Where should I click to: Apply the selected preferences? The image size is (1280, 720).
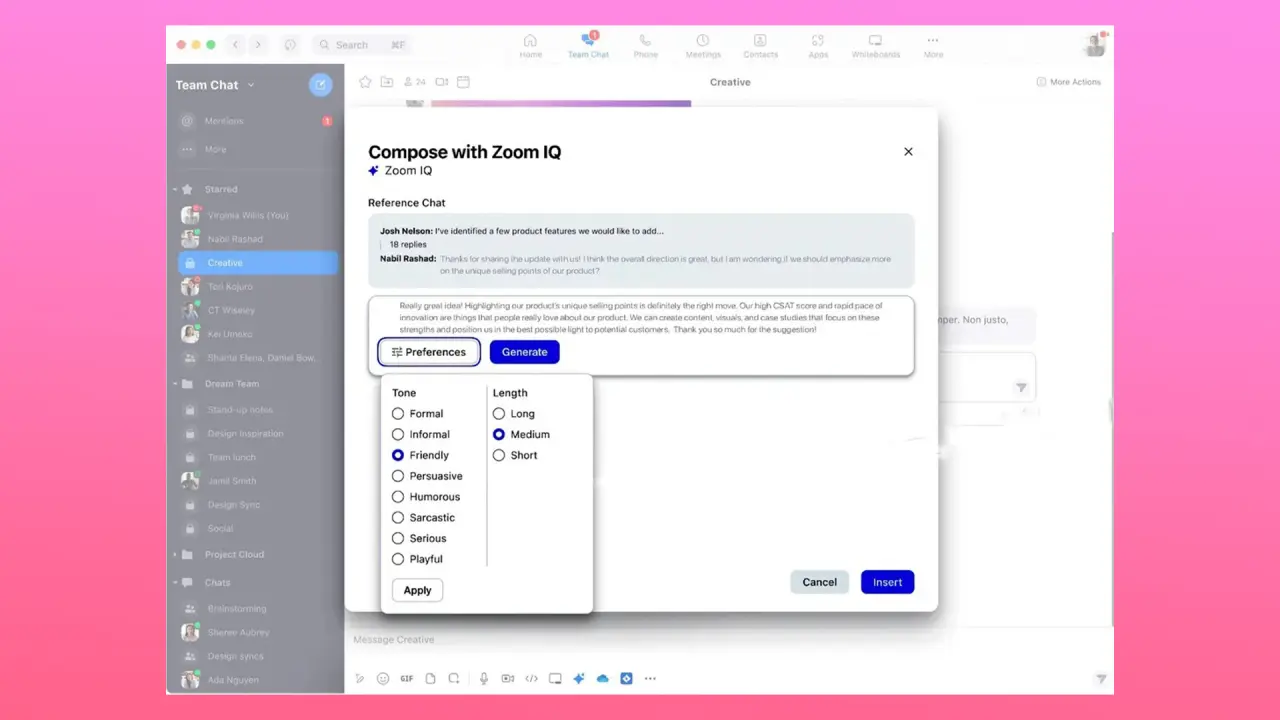(417, 590)
